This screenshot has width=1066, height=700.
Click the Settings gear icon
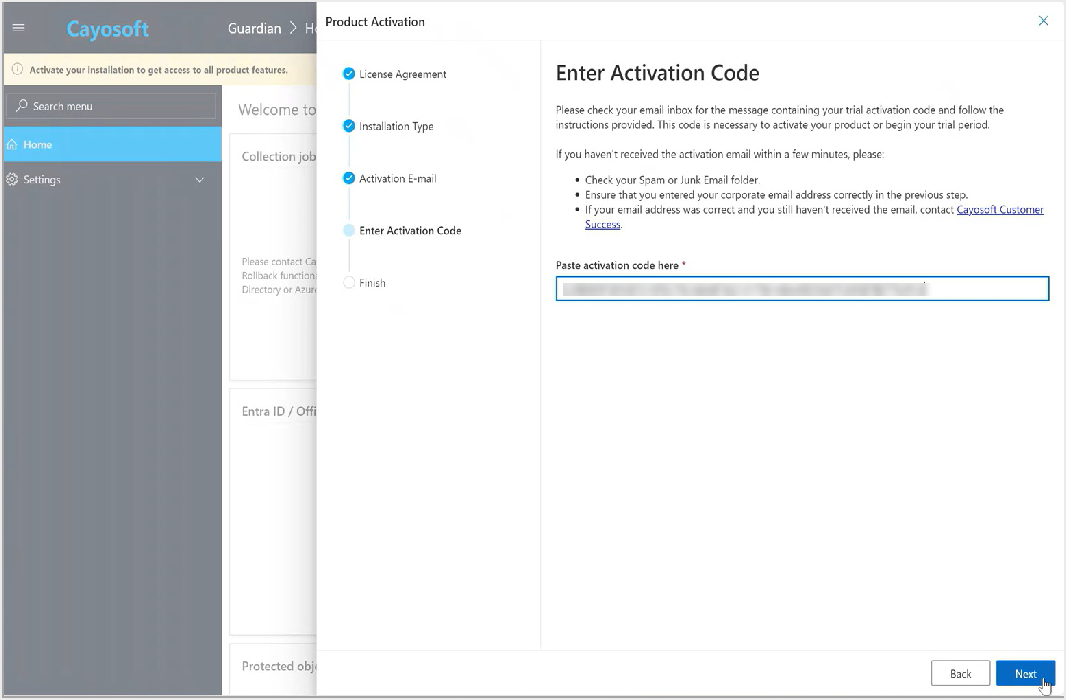pos(12,179)
